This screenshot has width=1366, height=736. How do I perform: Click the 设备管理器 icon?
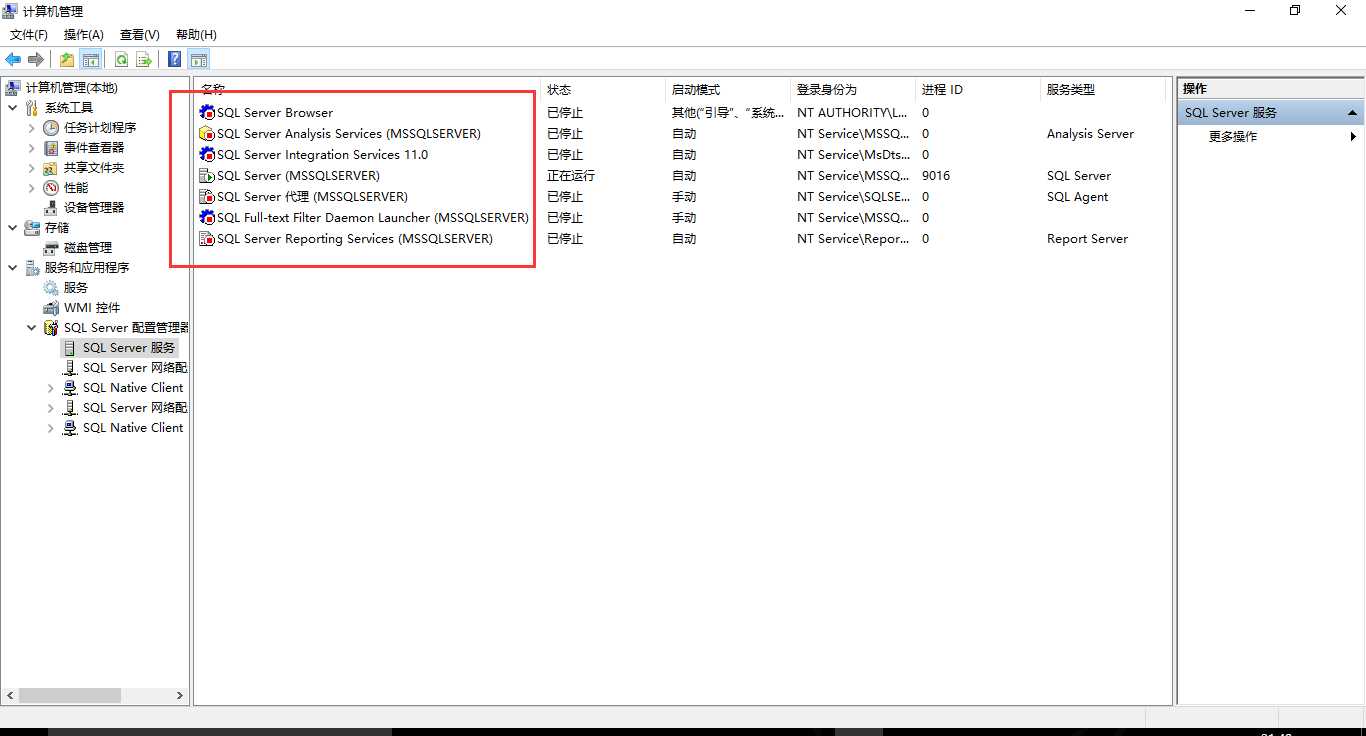[x=51, y=208]
